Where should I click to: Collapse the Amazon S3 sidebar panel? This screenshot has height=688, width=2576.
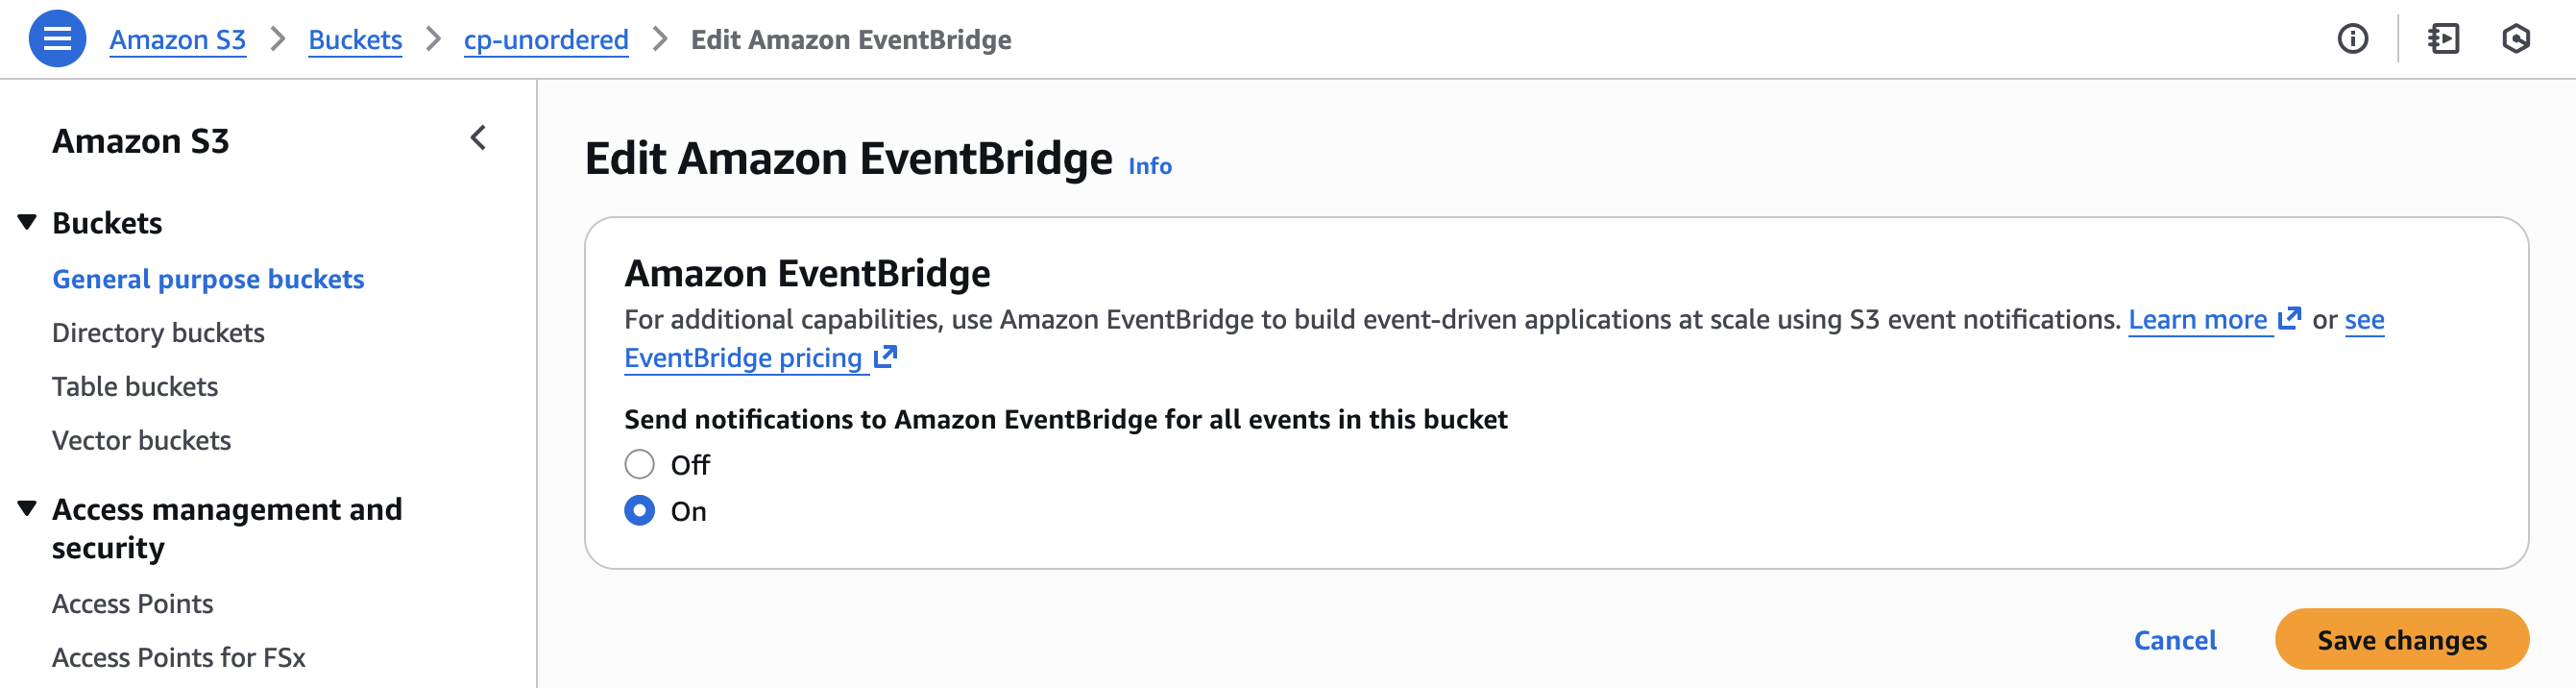click(478, 136)
